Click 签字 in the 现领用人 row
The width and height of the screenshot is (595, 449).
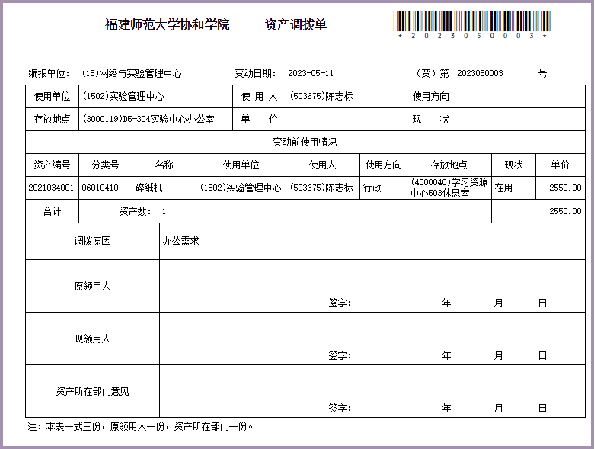(339, 356)
